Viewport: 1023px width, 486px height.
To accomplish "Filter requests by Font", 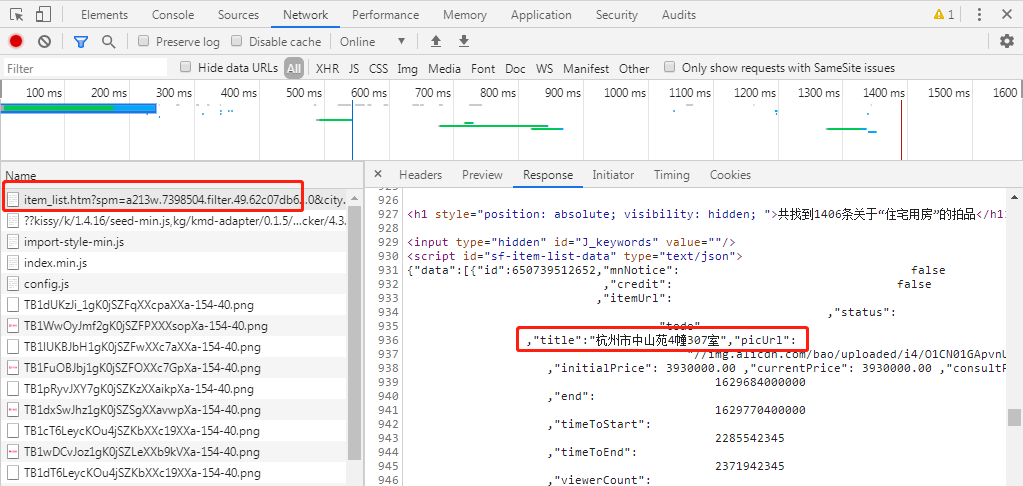I will pos(483,68).
